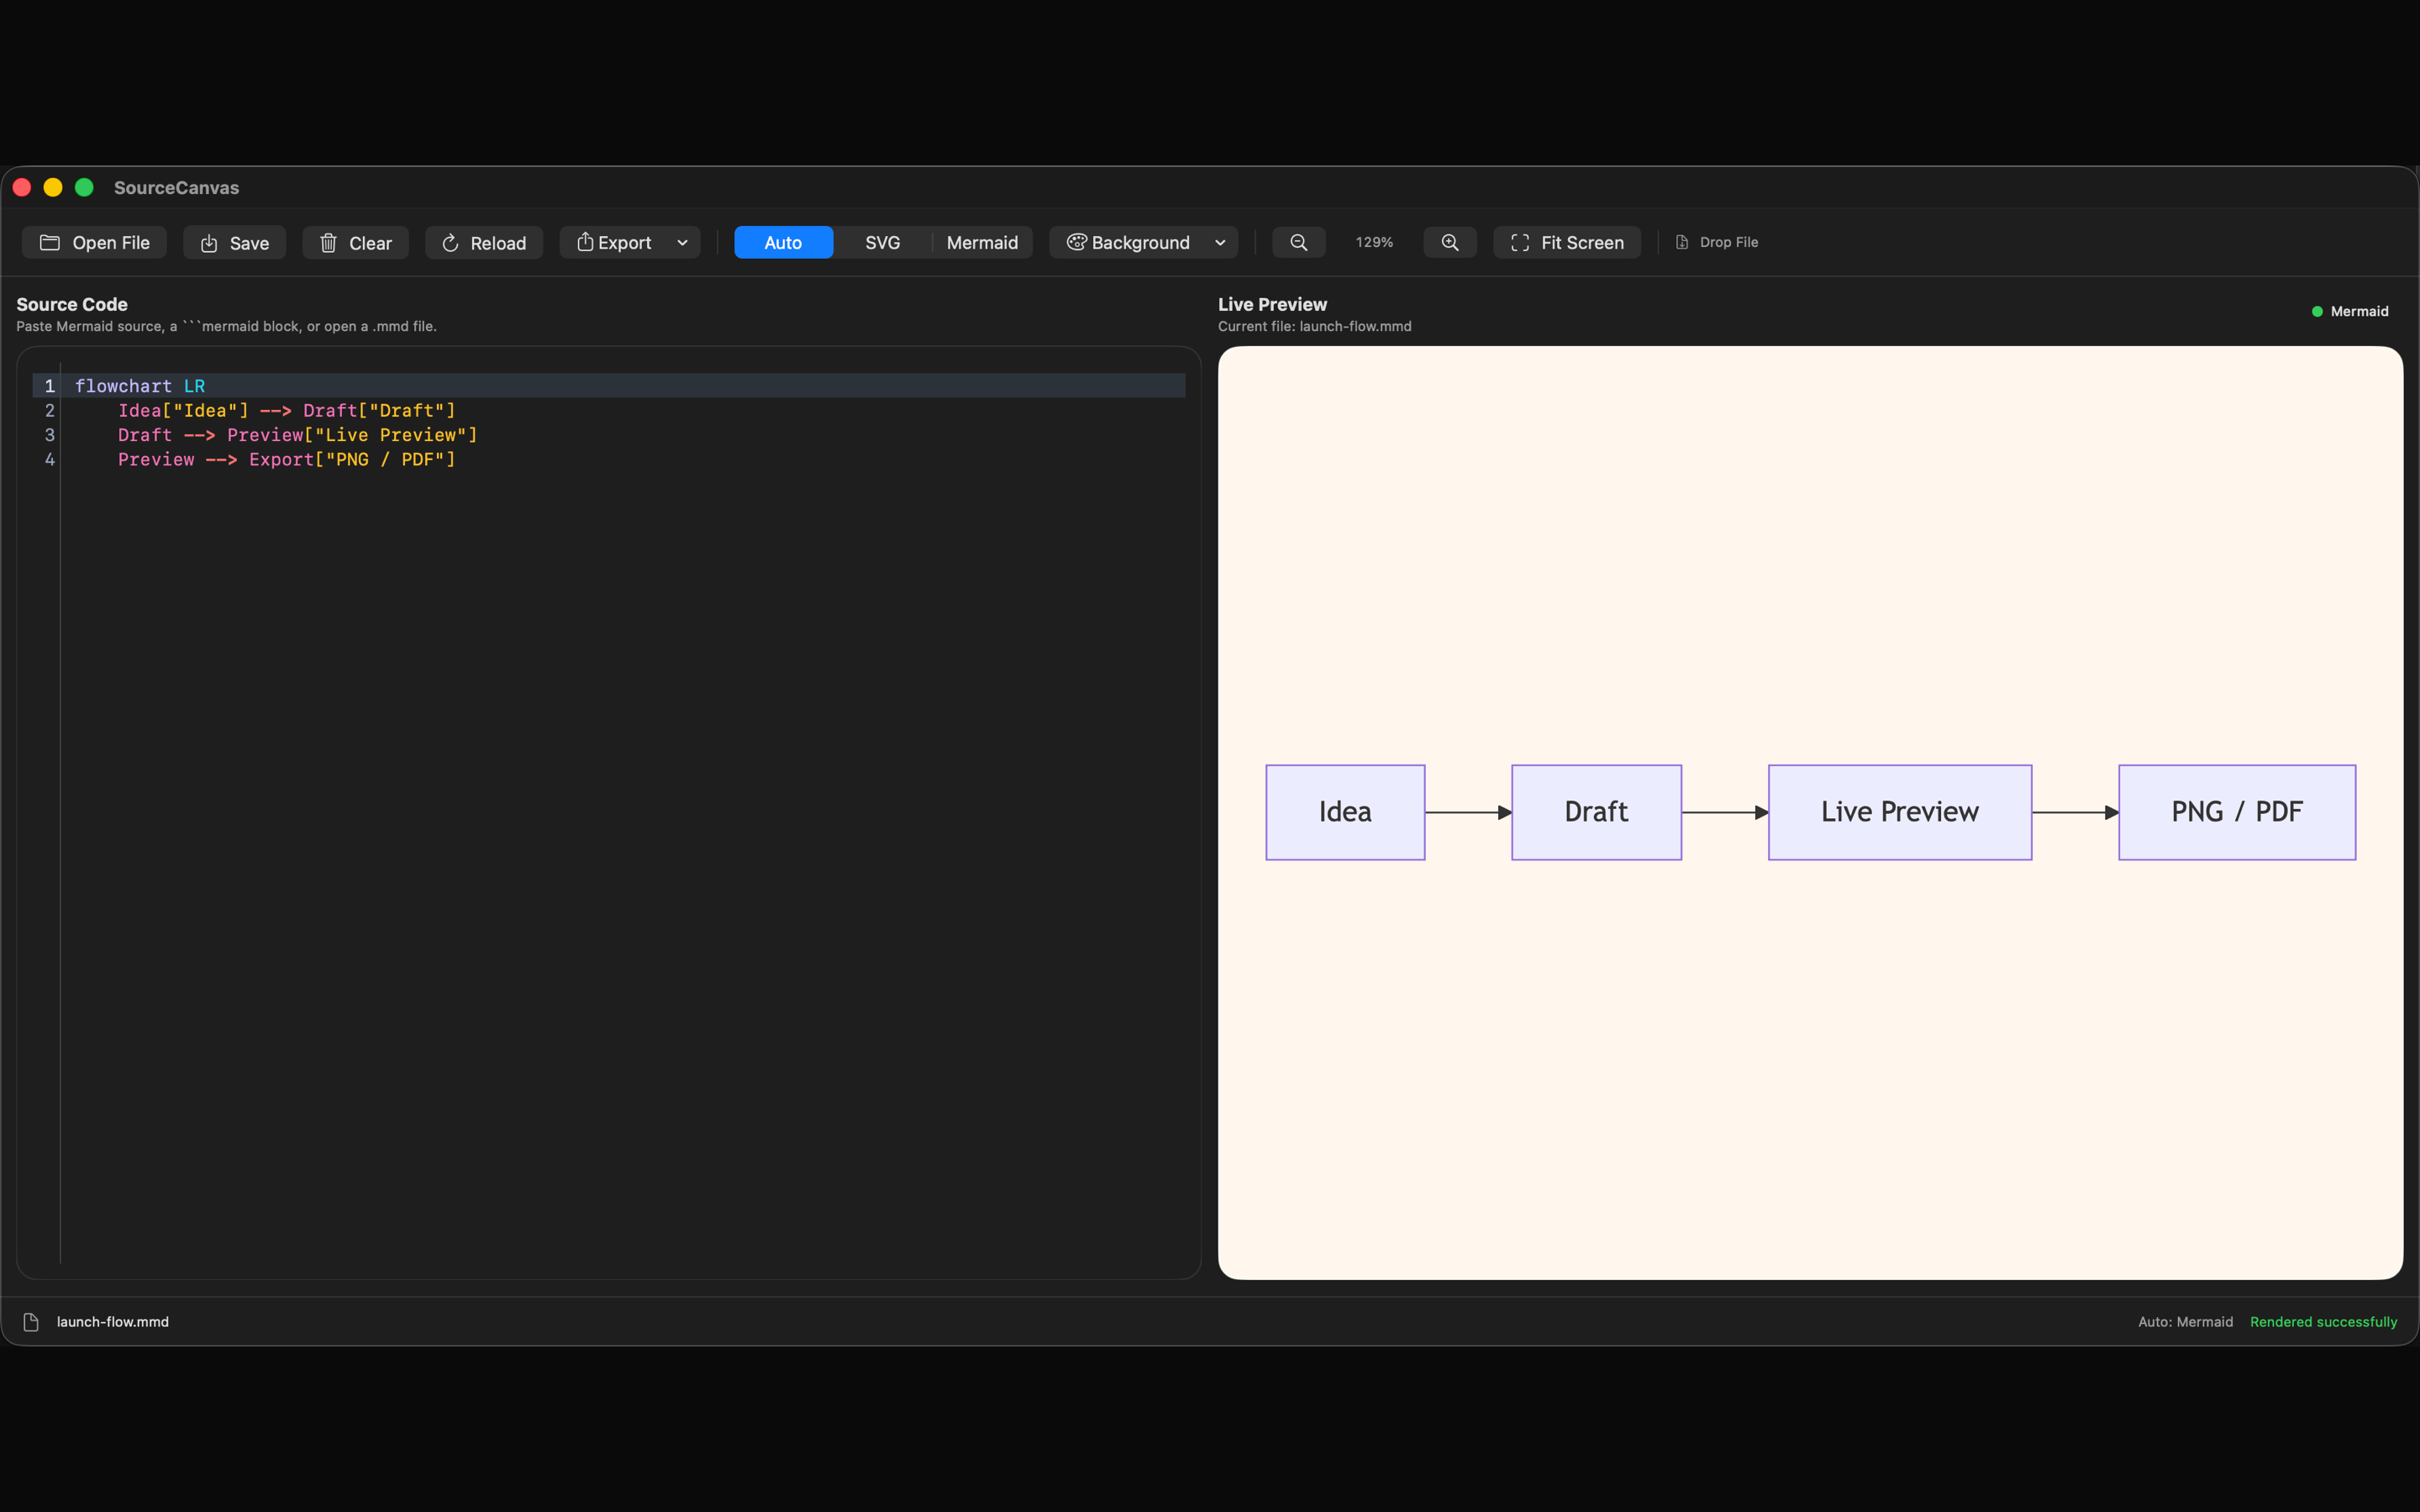
Task: Click the Live Preview panel heading
Action: (1272, 304)
